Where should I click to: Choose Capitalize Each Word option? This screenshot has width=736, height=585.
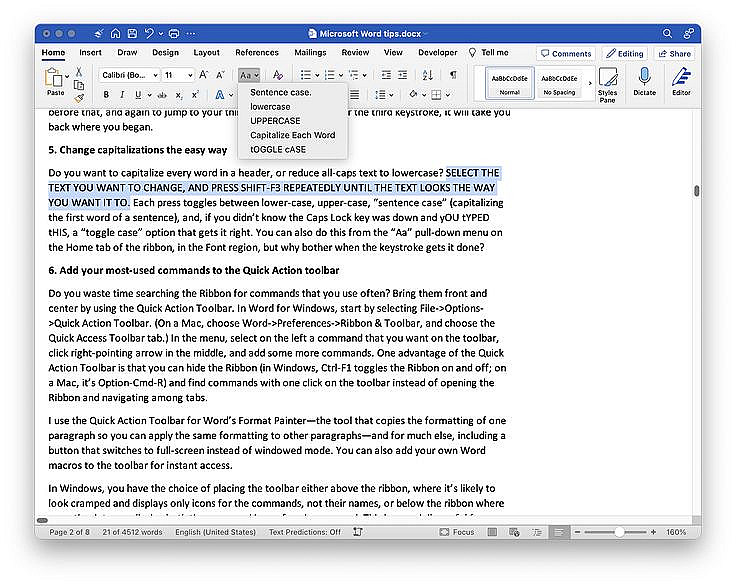(292, 135)
